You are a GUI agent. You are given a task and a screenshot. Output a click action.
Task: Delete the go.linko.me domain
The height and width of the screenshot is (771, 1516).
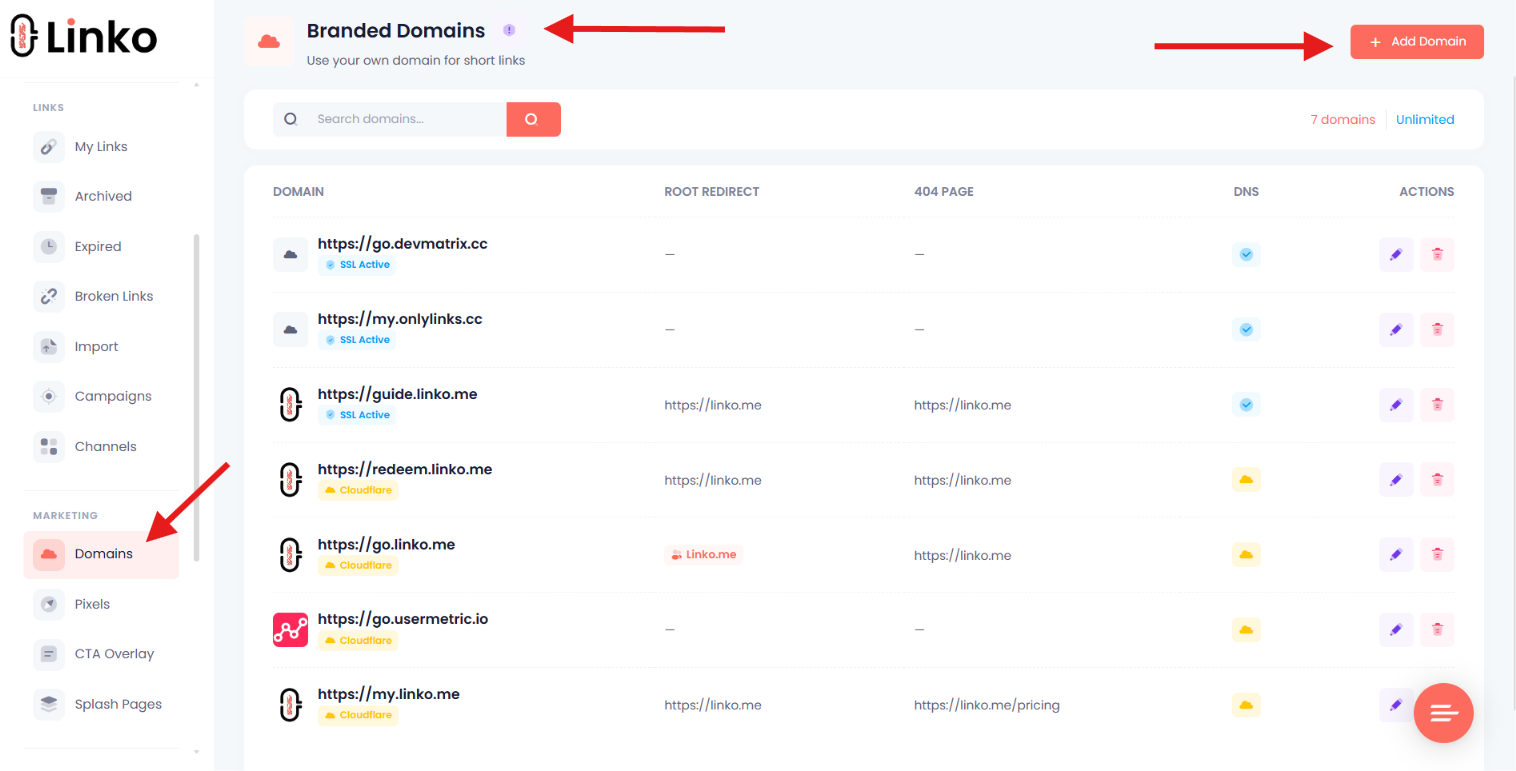1437,555
